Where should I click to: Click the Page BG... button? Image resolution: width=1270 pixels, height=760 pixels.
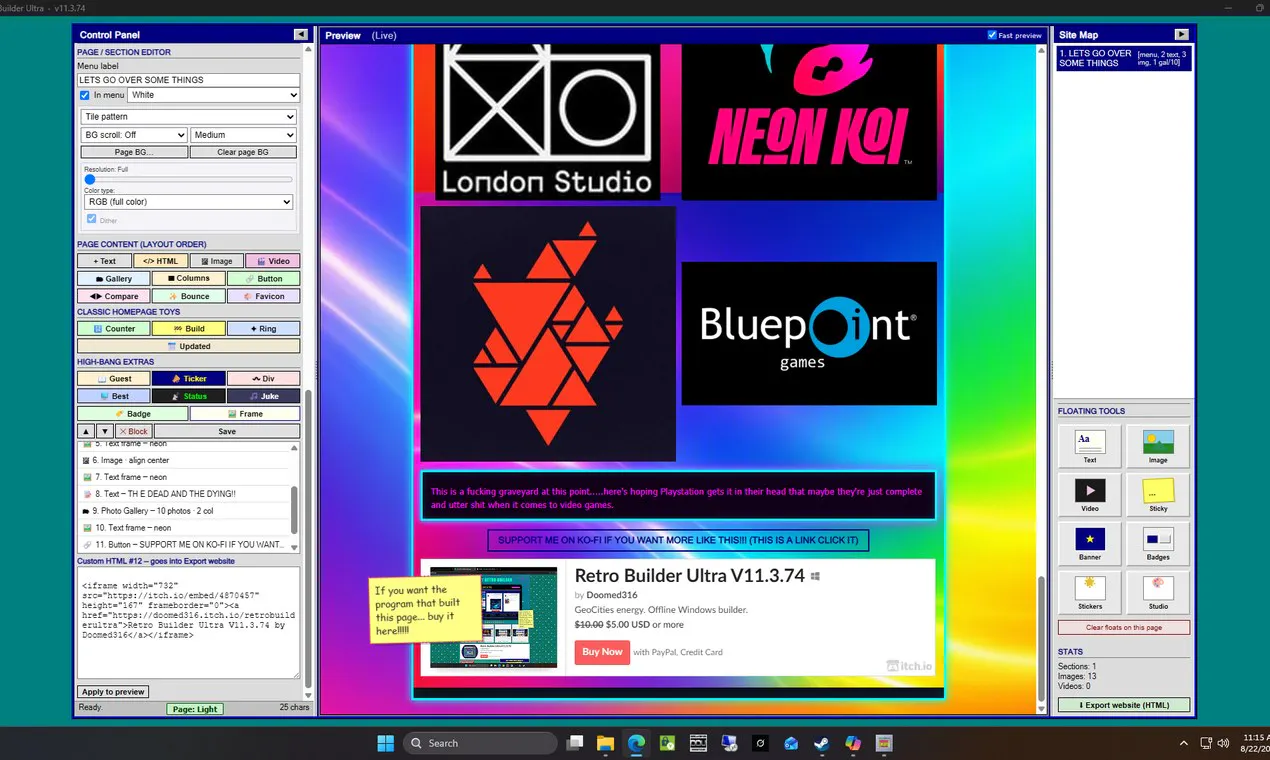pyautogui.click(x=134, y=152)
